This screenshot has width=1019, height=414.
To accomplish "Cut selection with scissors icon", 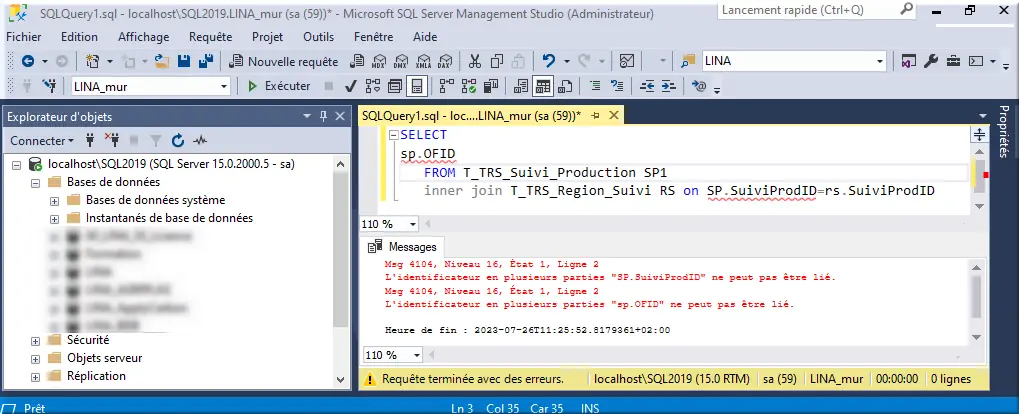I will 475,61.
